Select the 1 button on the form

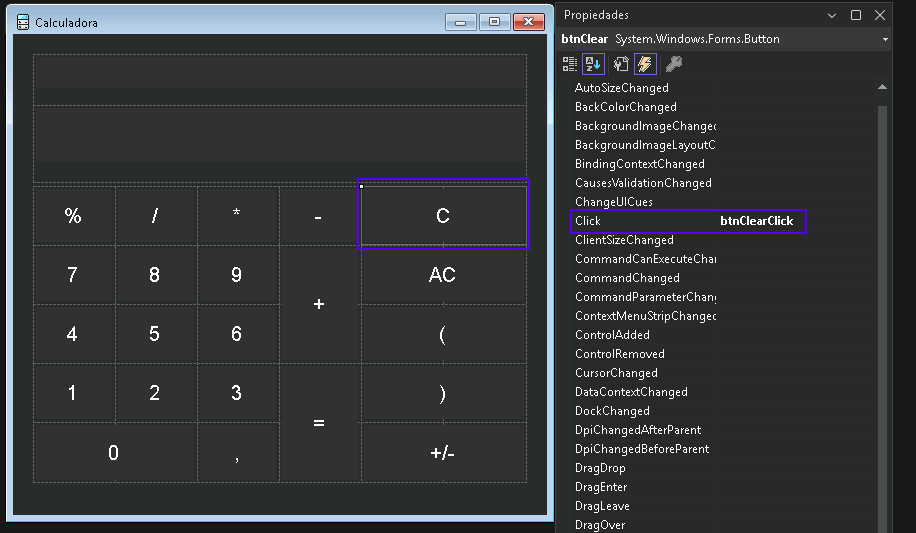coord(74,393)
